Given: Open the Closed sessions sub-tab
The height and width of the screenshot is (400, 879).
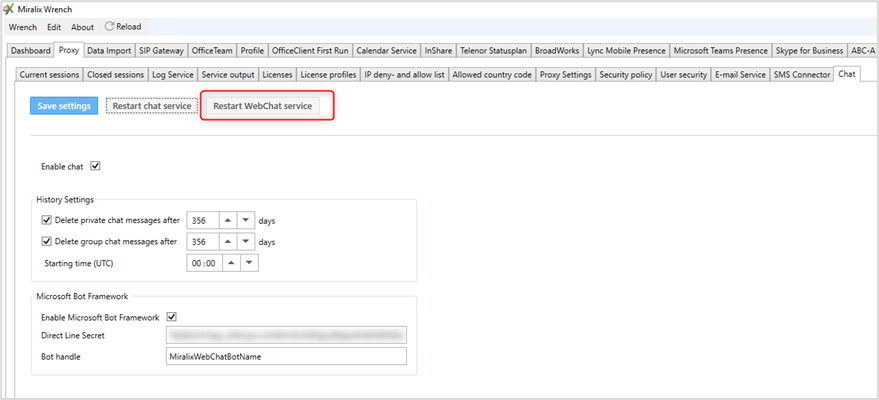Looking at the screenshot, I should coord(116,75).
